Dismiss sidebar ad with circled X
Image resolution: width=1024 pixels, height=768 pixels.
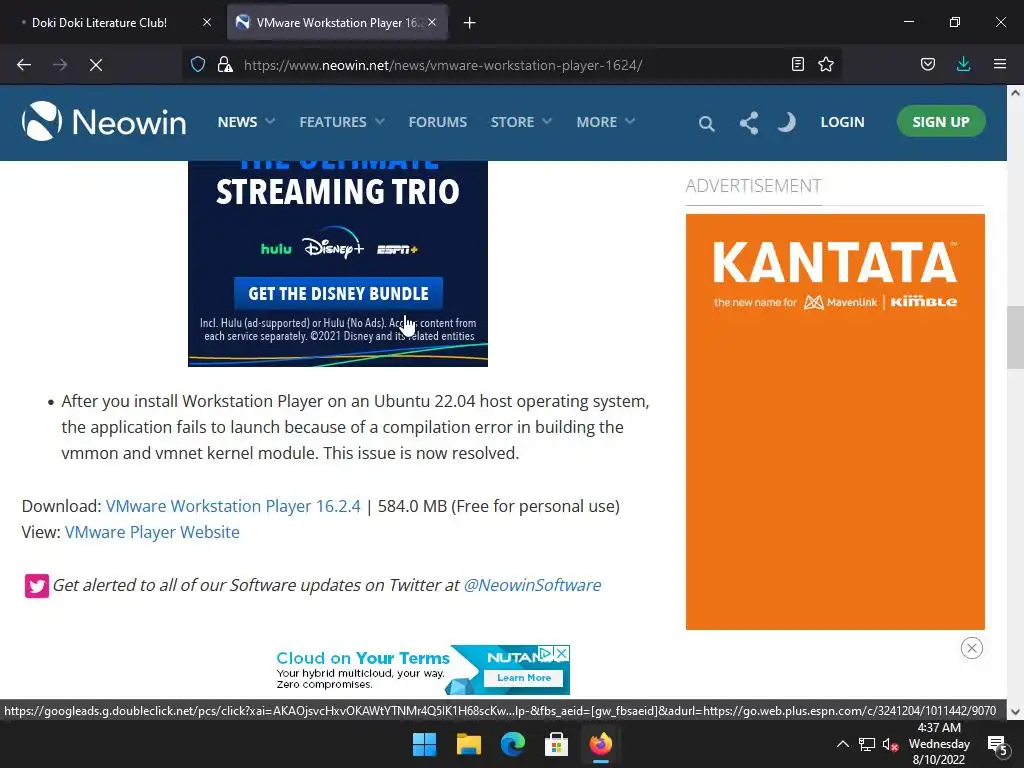pyautogui.click(x=972, y=648)
